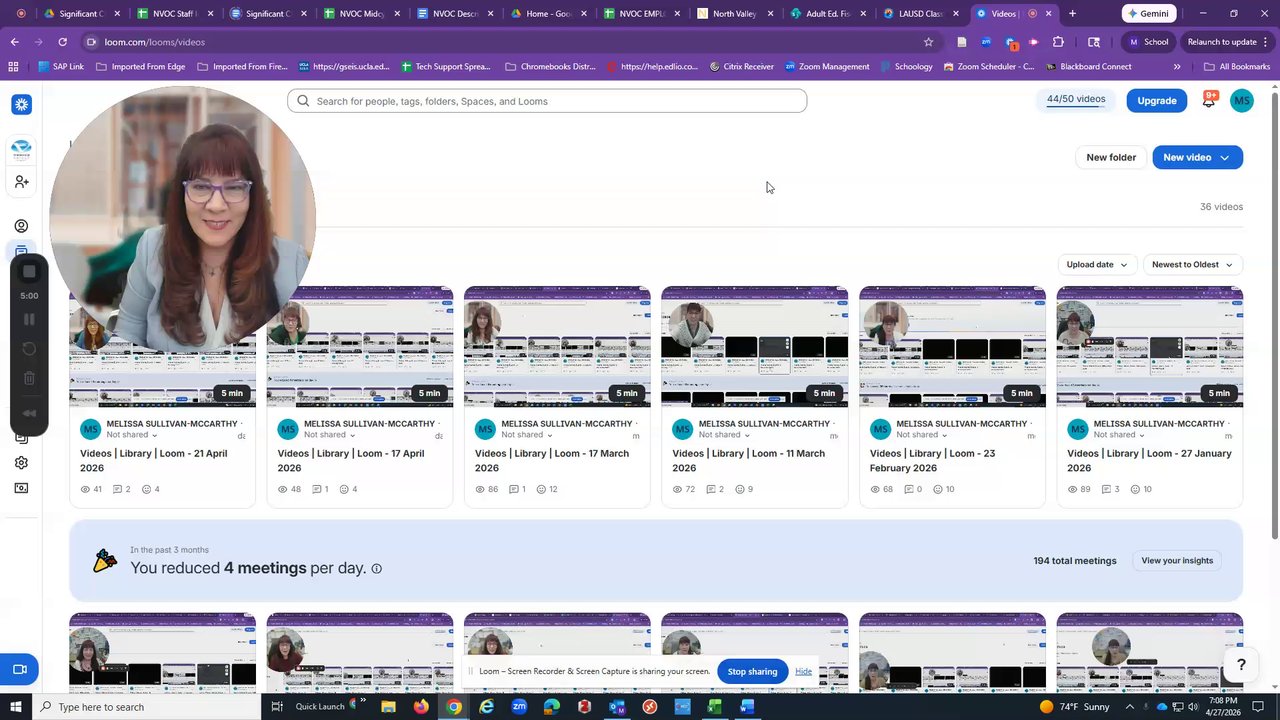Click the info icon beside meetings per day

376,569
